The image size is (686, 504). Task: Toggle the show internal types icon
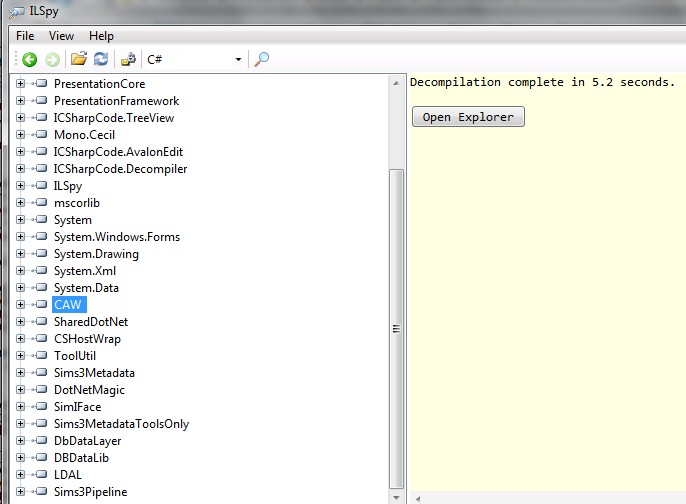[x=128, y=59]
